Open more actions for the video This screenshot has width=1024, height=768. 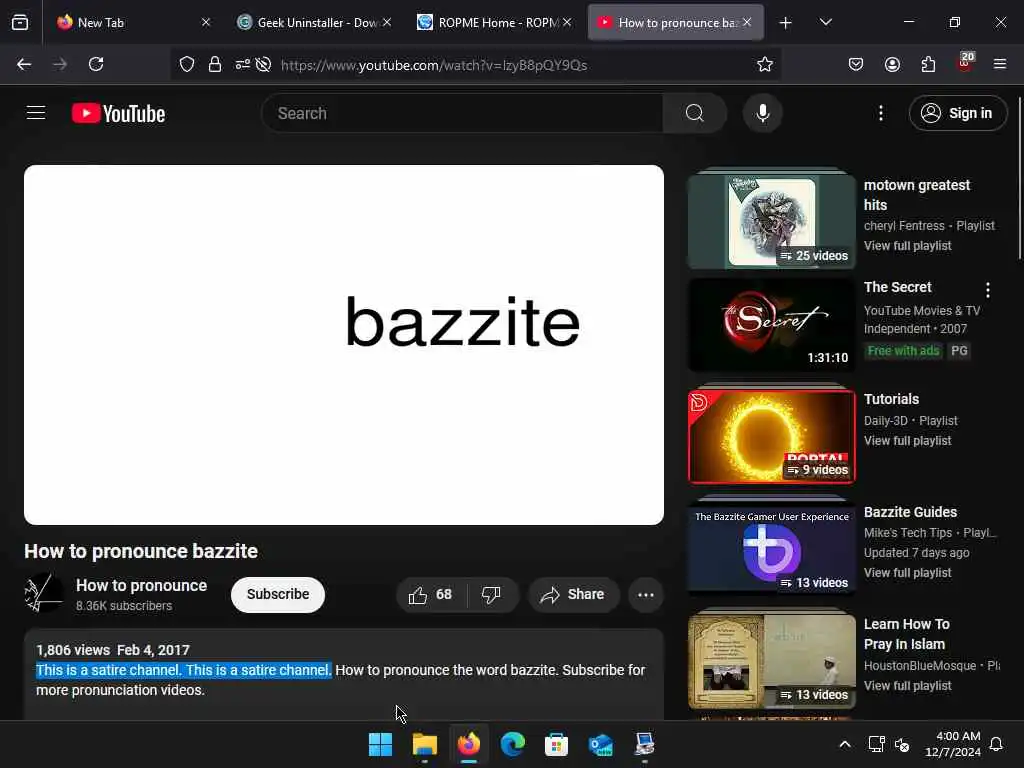point(645,594)
